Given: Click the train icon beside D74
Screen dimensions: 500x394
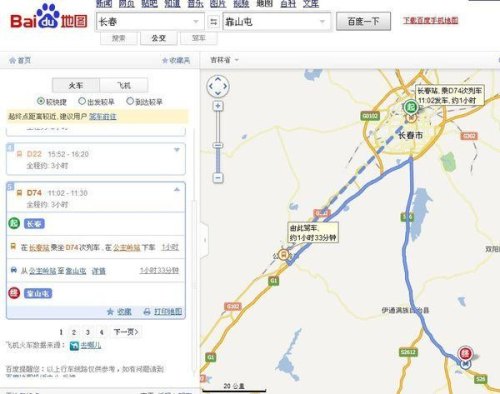Looking at the screenshot, I should (19, 193).
